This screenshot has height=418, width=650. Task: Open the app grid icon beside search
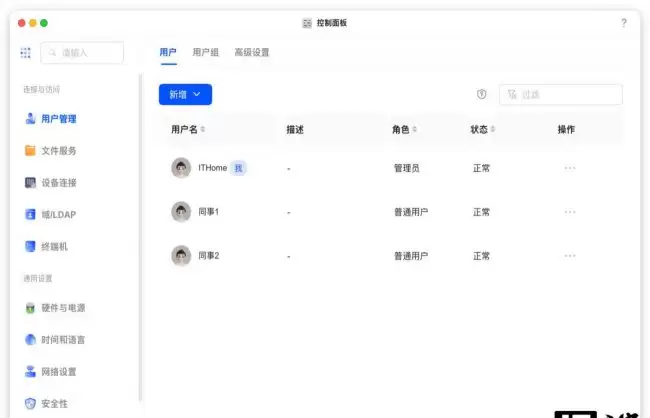coord(25,53)
